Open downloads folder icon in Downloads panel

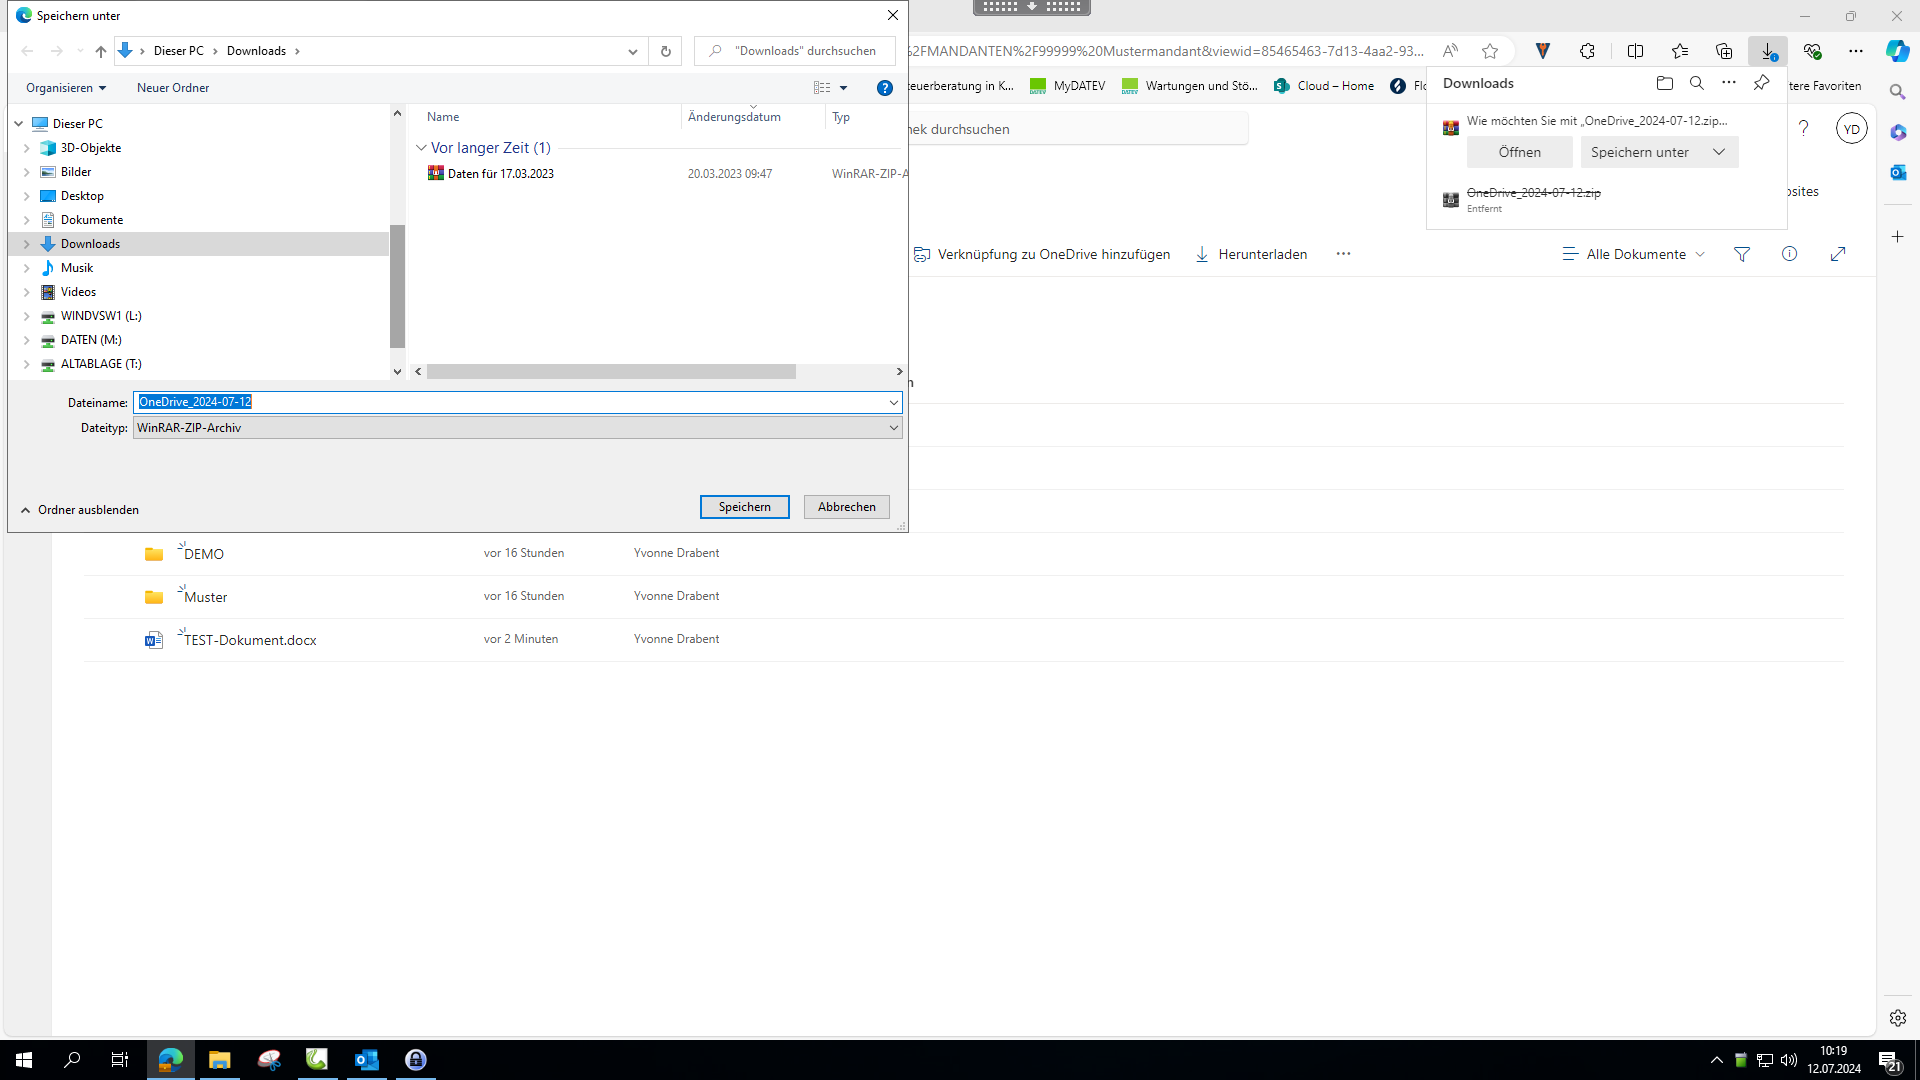pos(1664,83)
